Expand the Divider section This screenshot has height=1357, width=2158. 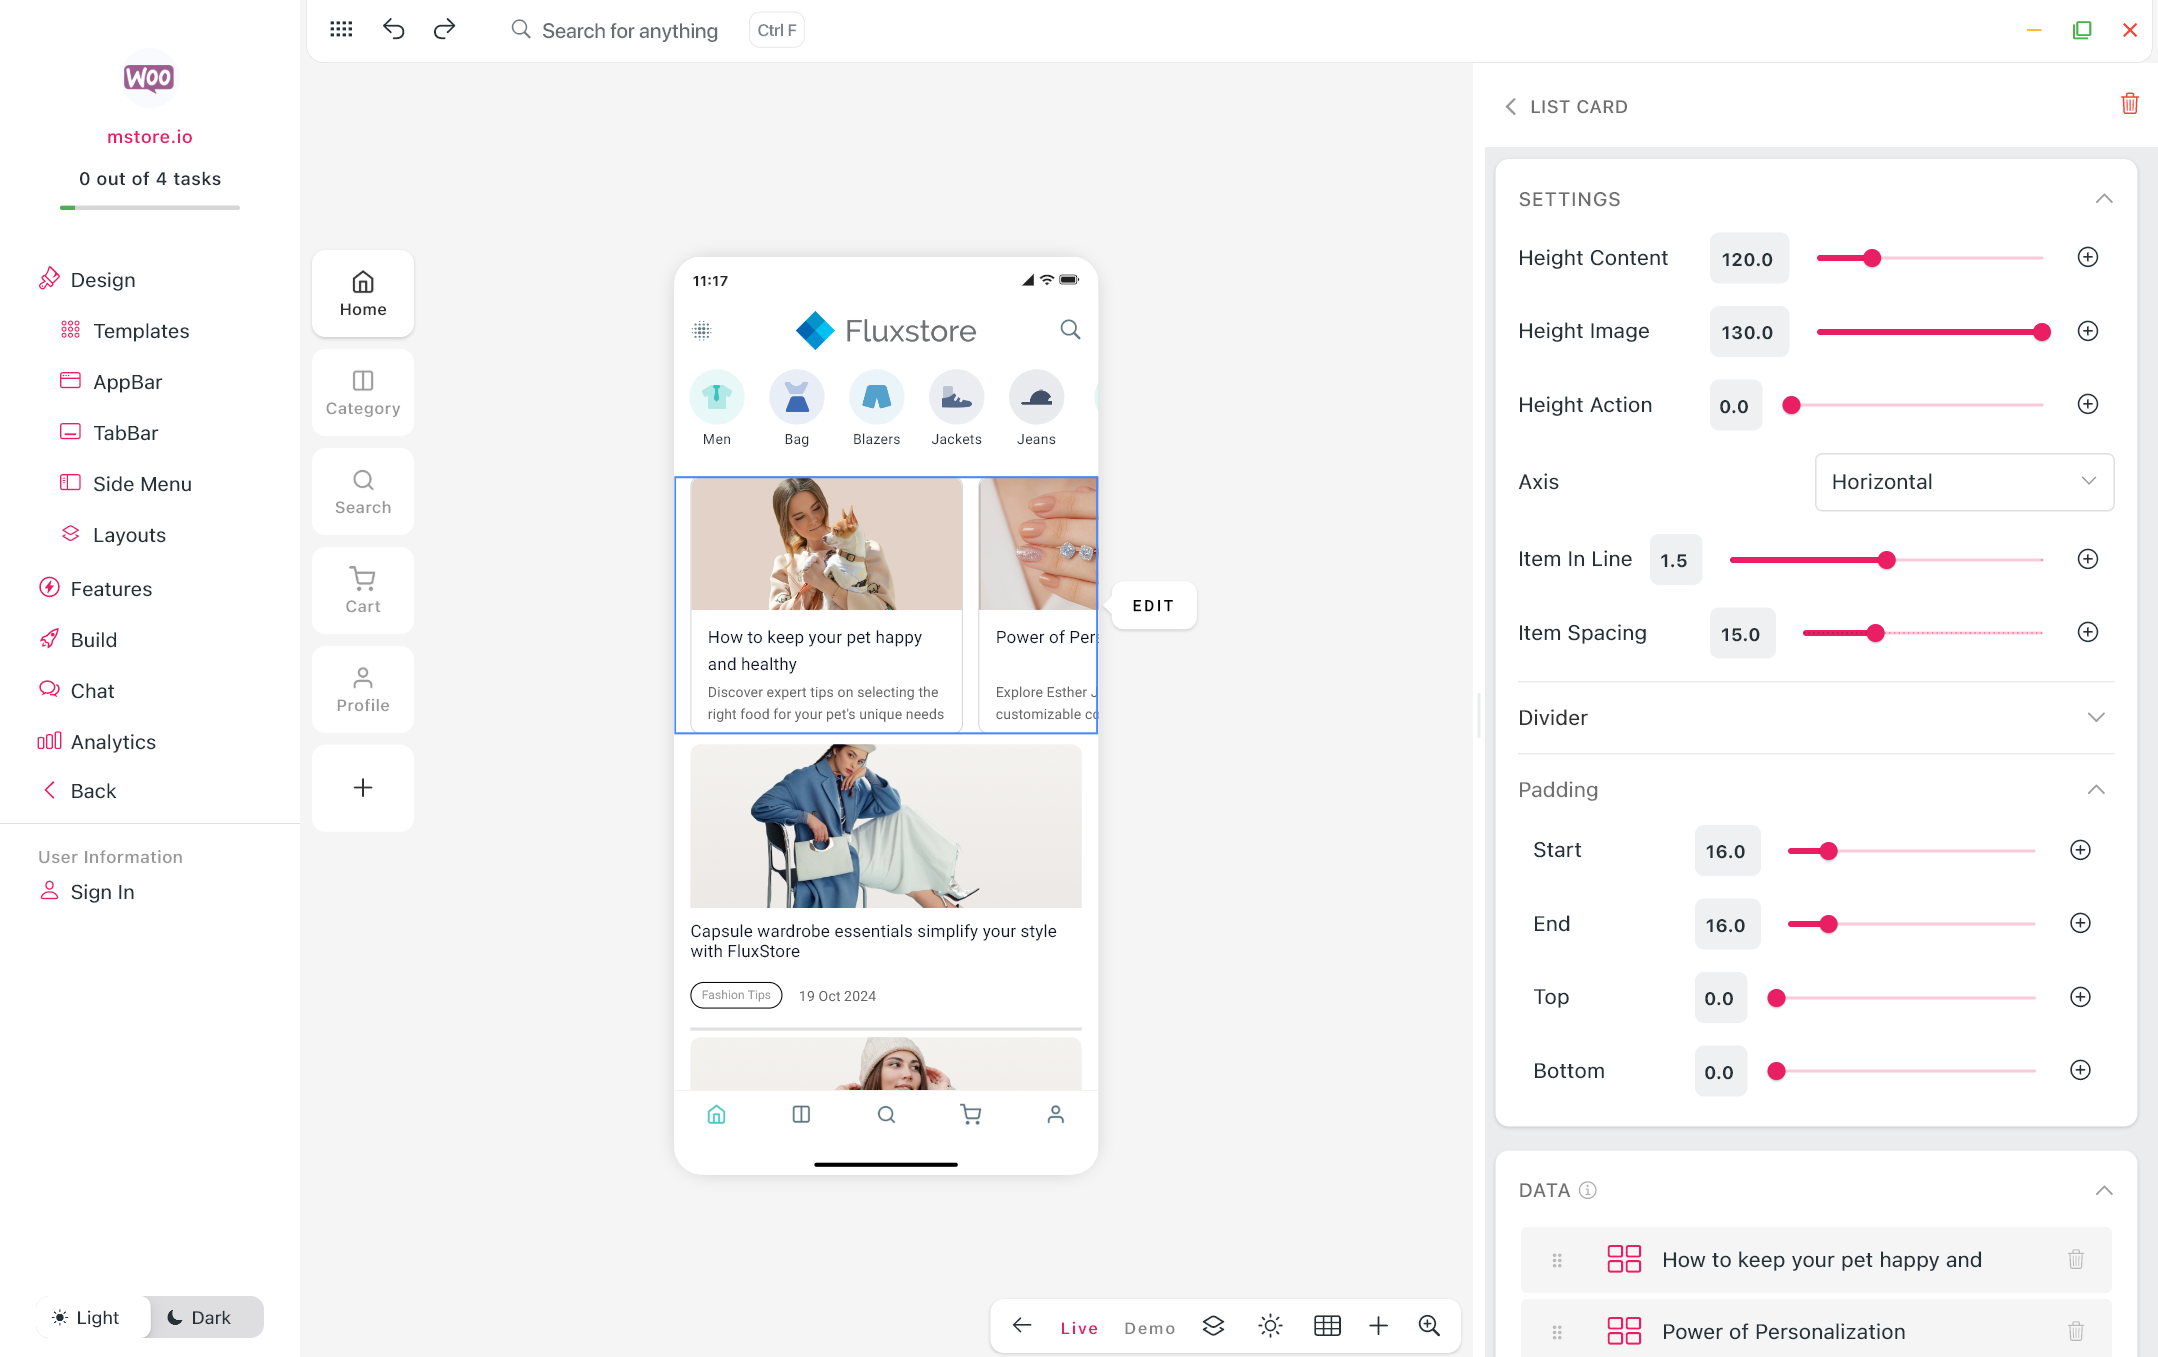tap(2095, 718)
